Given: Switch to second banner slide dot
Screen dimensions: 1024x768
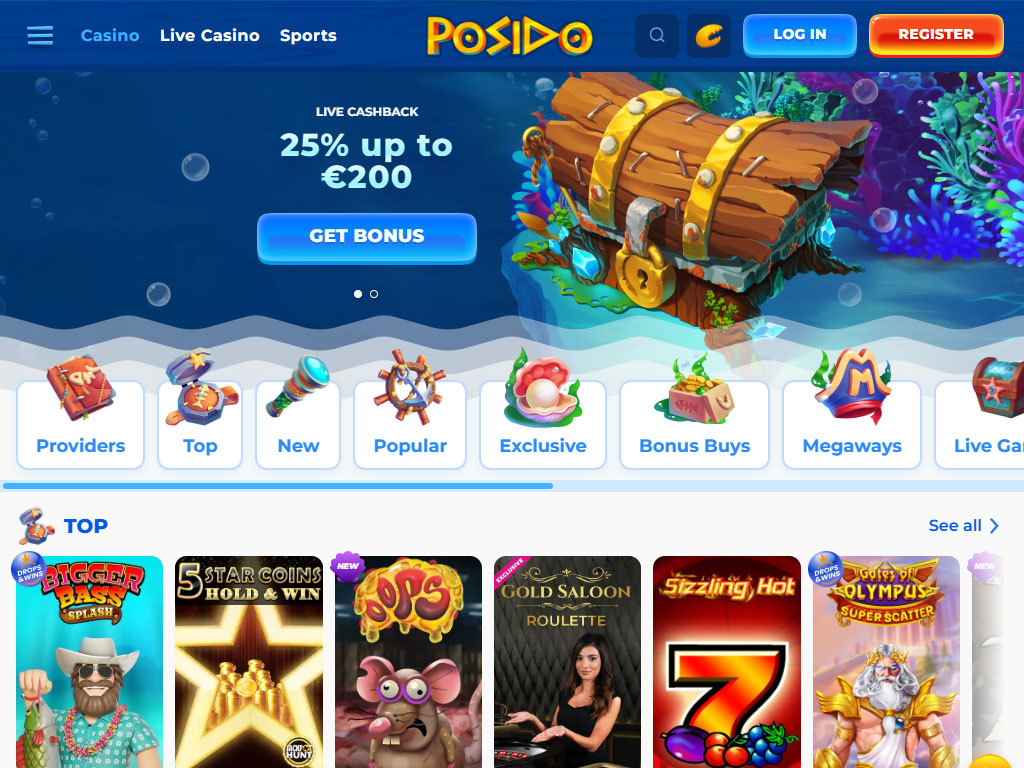Looking at the screenshot, I should tap(374, 294).
